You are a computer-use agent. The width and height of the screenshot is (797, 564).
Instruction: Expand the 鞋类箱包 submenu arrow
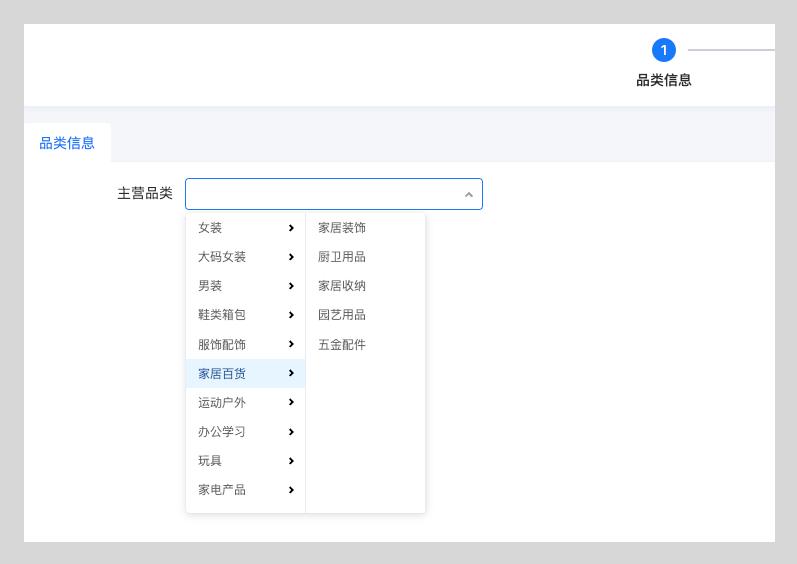[291, 315]
